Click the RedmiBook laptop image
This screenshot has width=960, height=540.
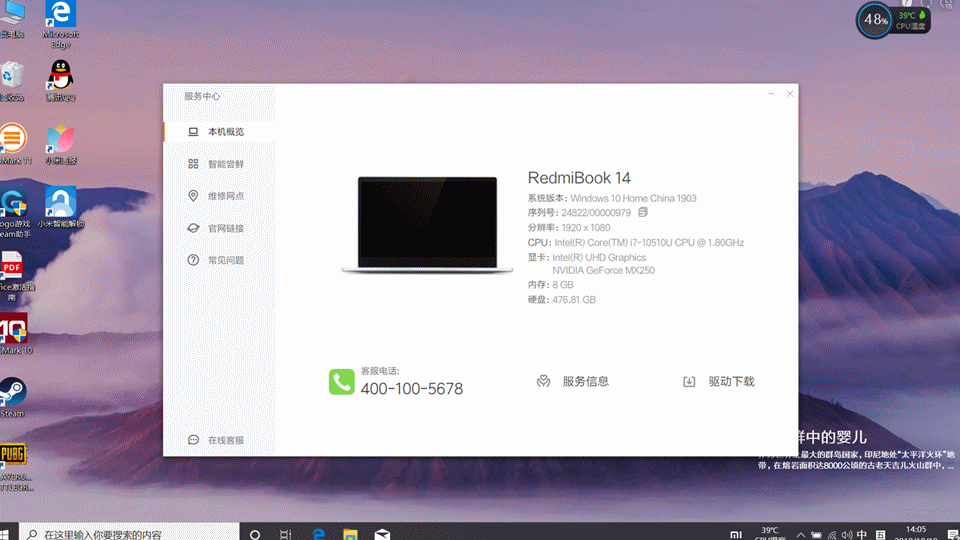(x=427, y=225)
